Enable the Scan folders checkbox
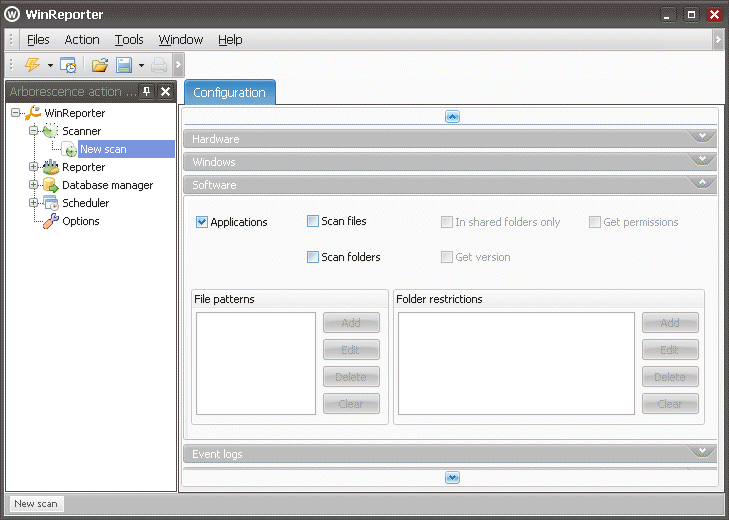 point(312,257)
